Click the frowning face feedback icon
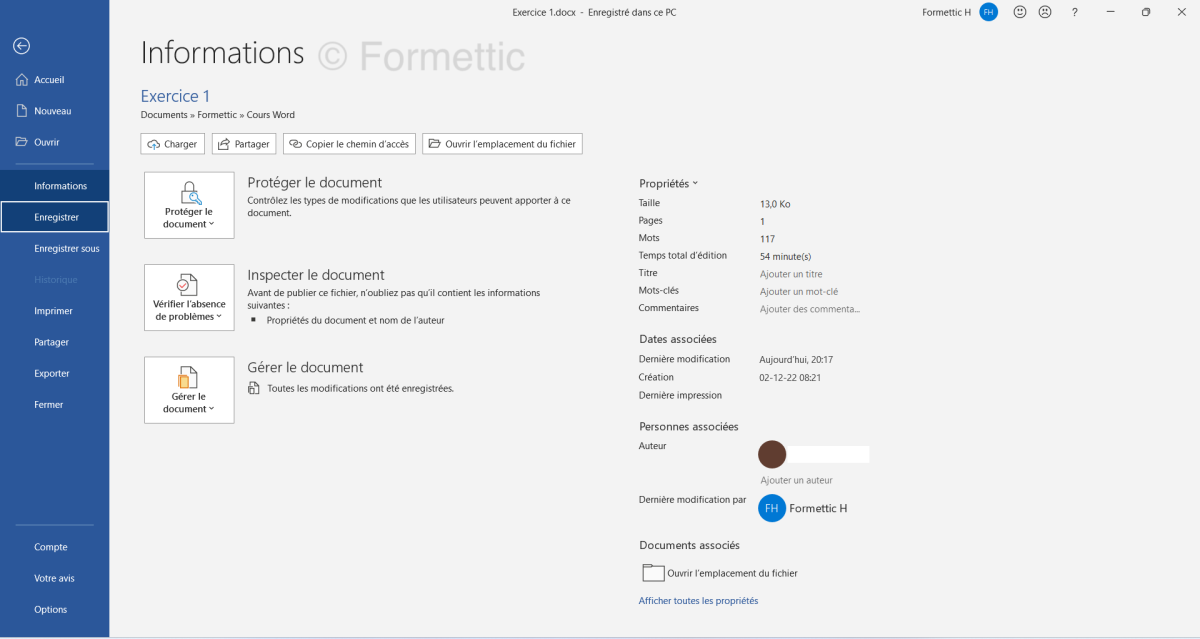 point(1045,12)
